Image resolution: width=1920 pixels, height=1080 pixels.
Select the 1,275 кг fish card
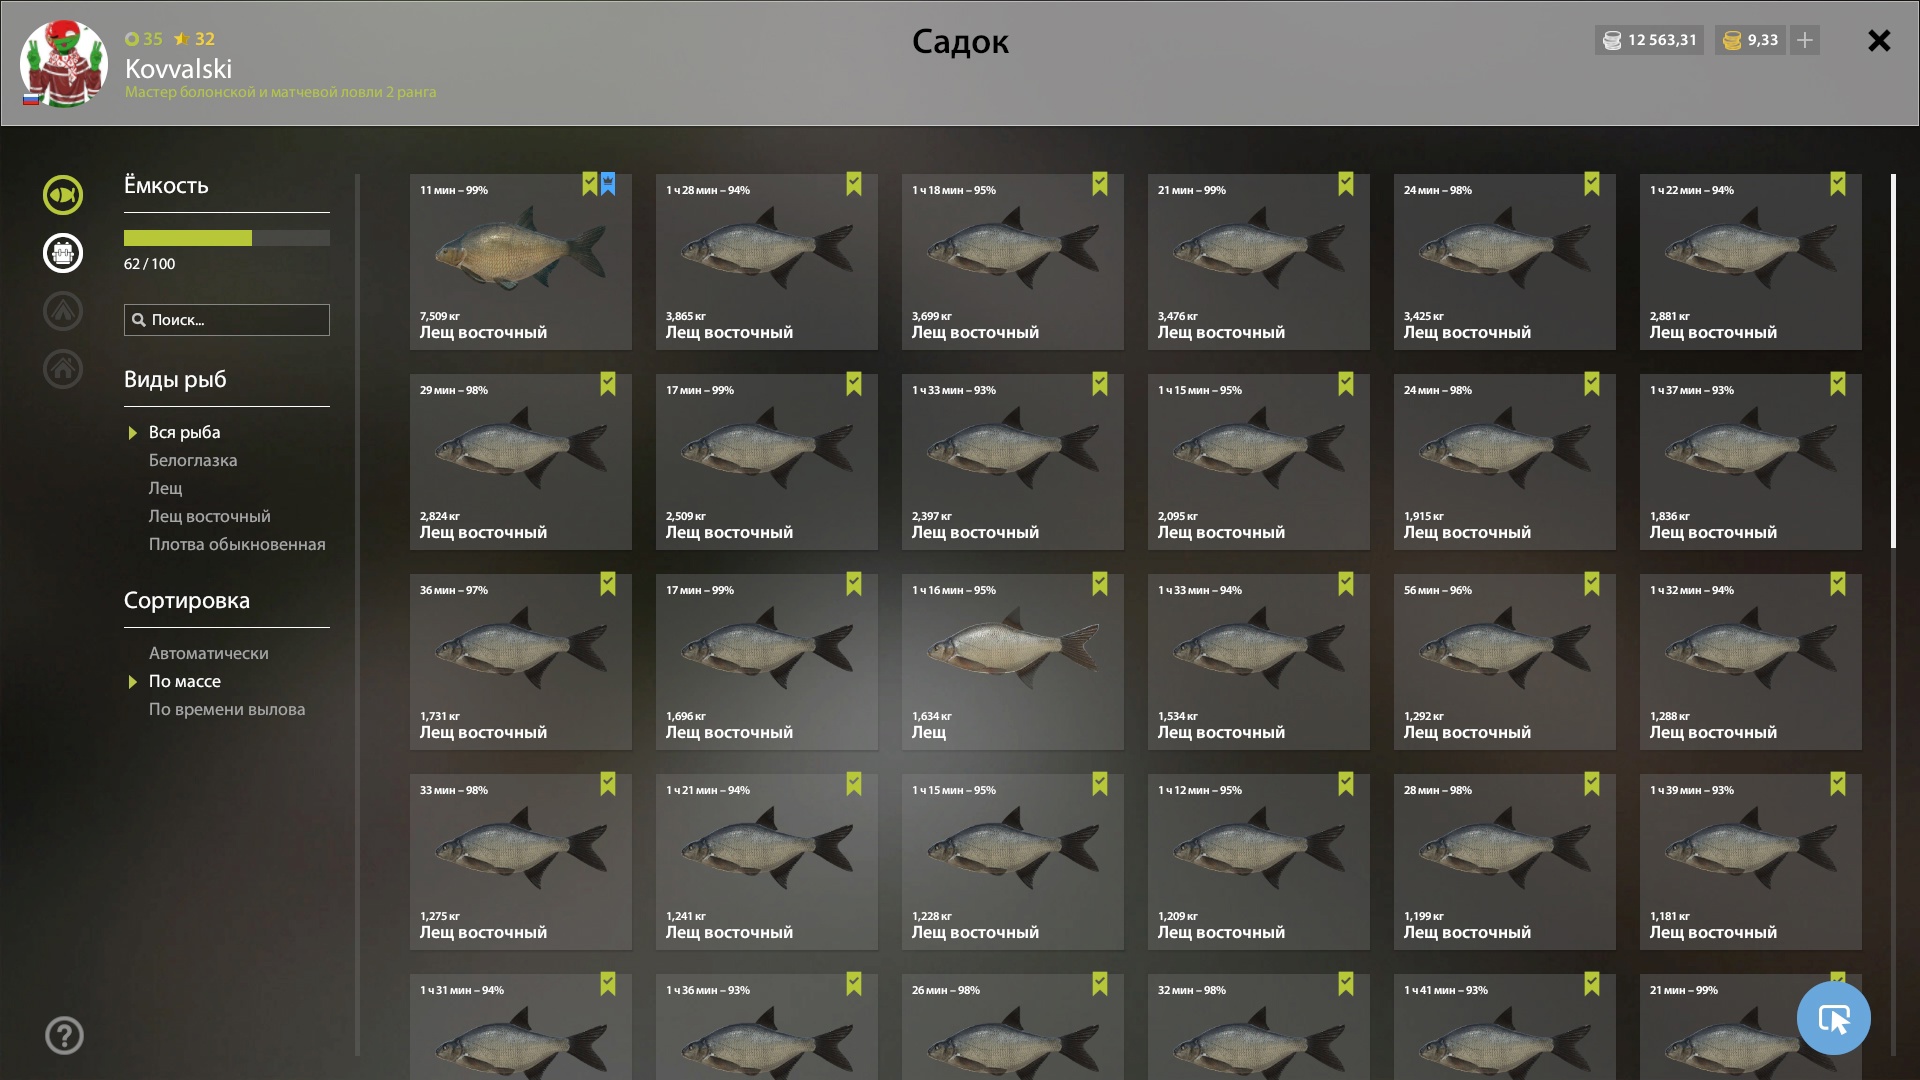point(521,862)
